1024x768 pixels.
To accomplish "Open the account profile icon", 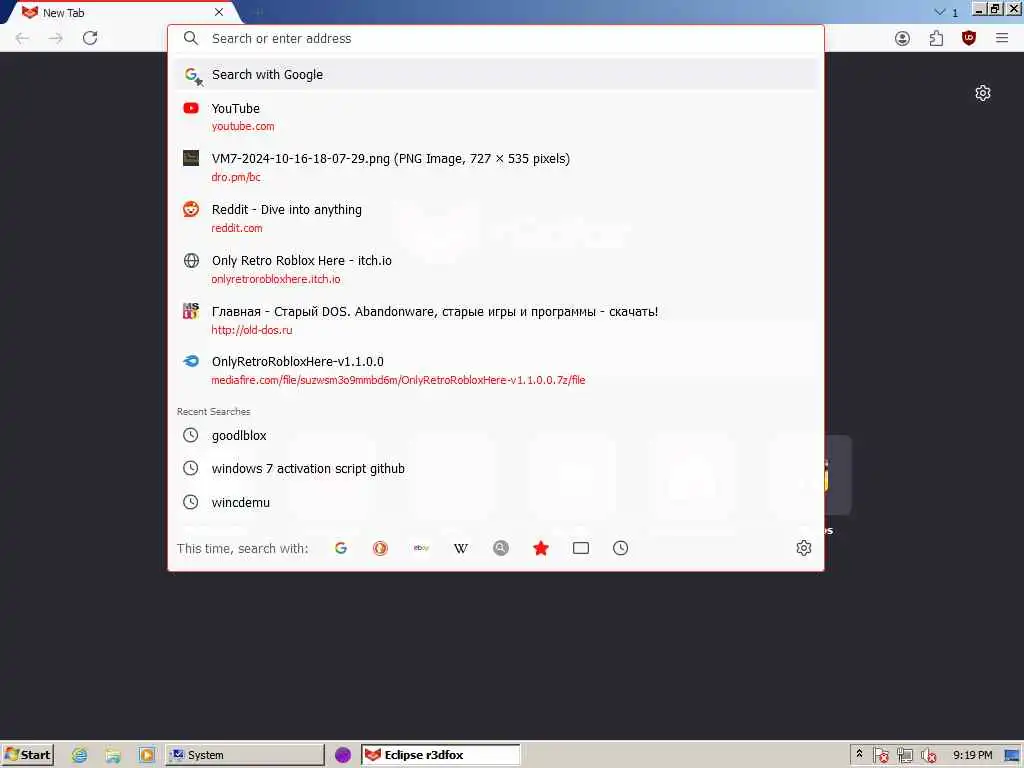I will click(903, 39).
